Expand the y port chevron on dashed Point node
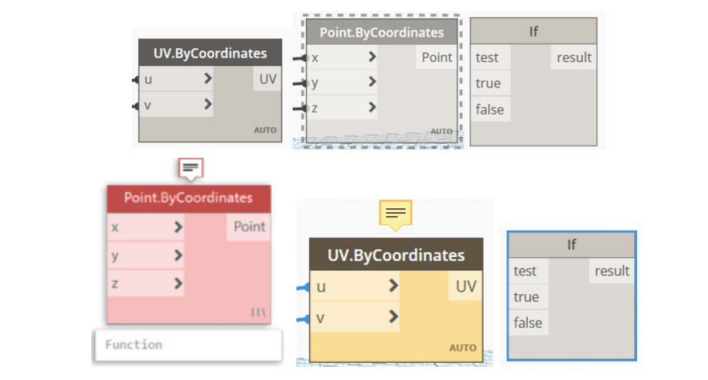 tap(372, 82)
